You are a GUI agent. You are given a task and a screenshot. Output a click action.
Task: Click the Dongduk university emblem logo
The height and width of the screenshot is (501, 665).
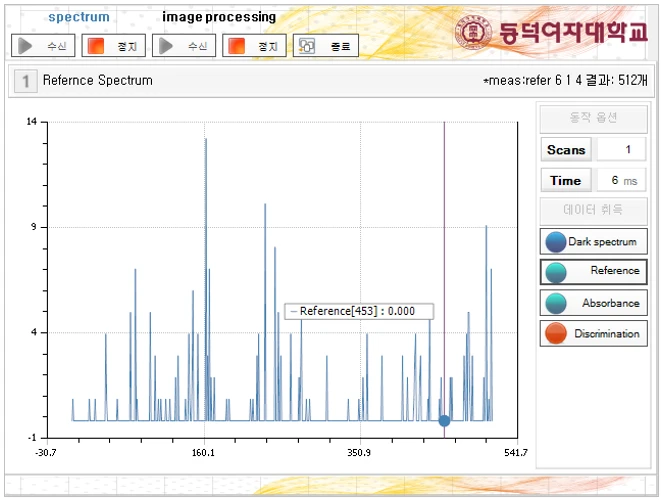473,32
